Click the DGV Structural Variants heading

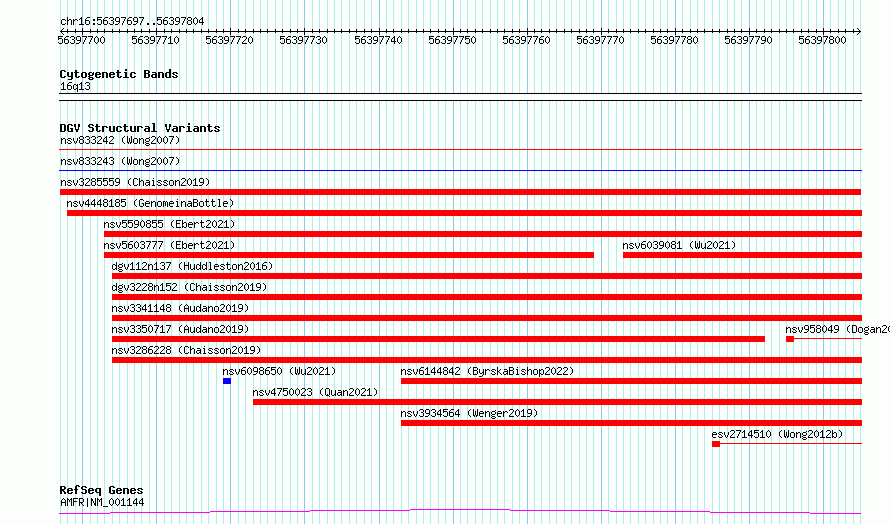[140, 128]
